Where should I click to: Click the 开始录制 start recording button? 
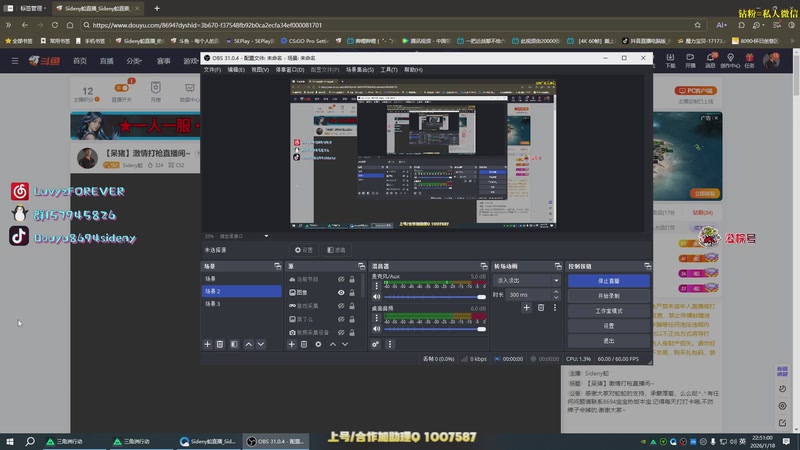(609, 296)
